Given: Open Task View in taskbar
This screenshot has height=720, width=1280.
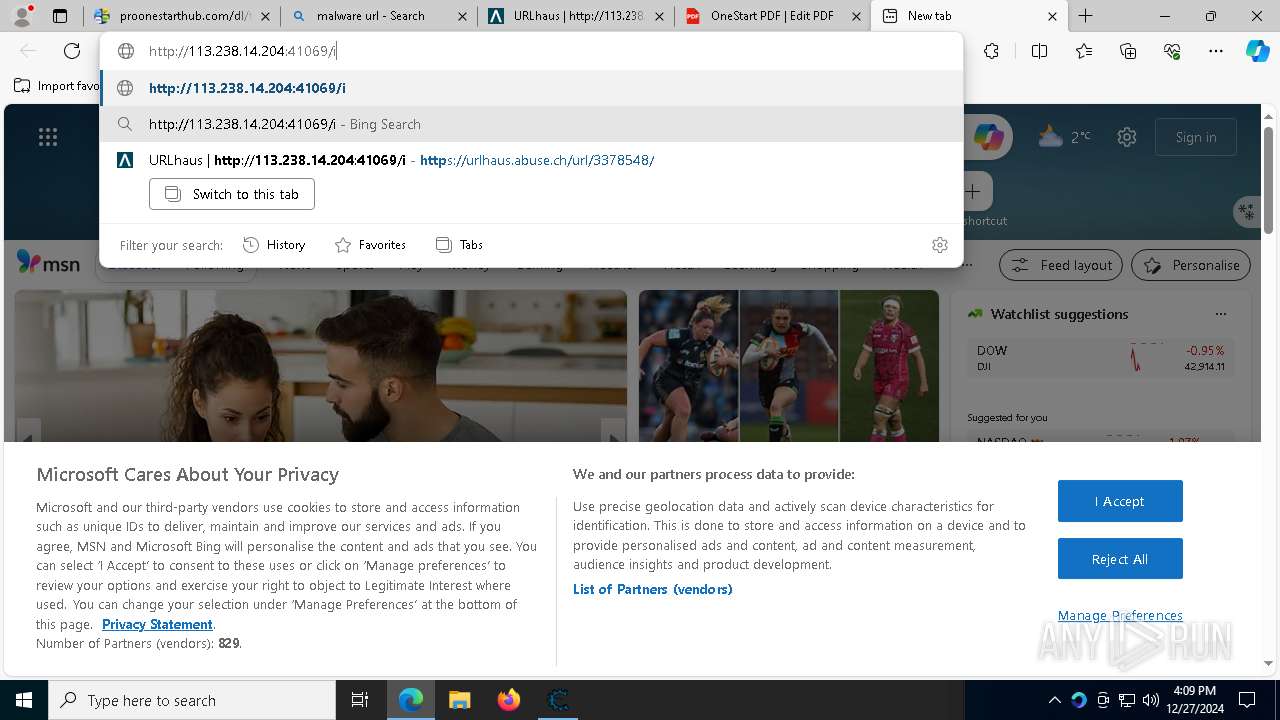Looking at the screenshot, I should coord(360,700).
